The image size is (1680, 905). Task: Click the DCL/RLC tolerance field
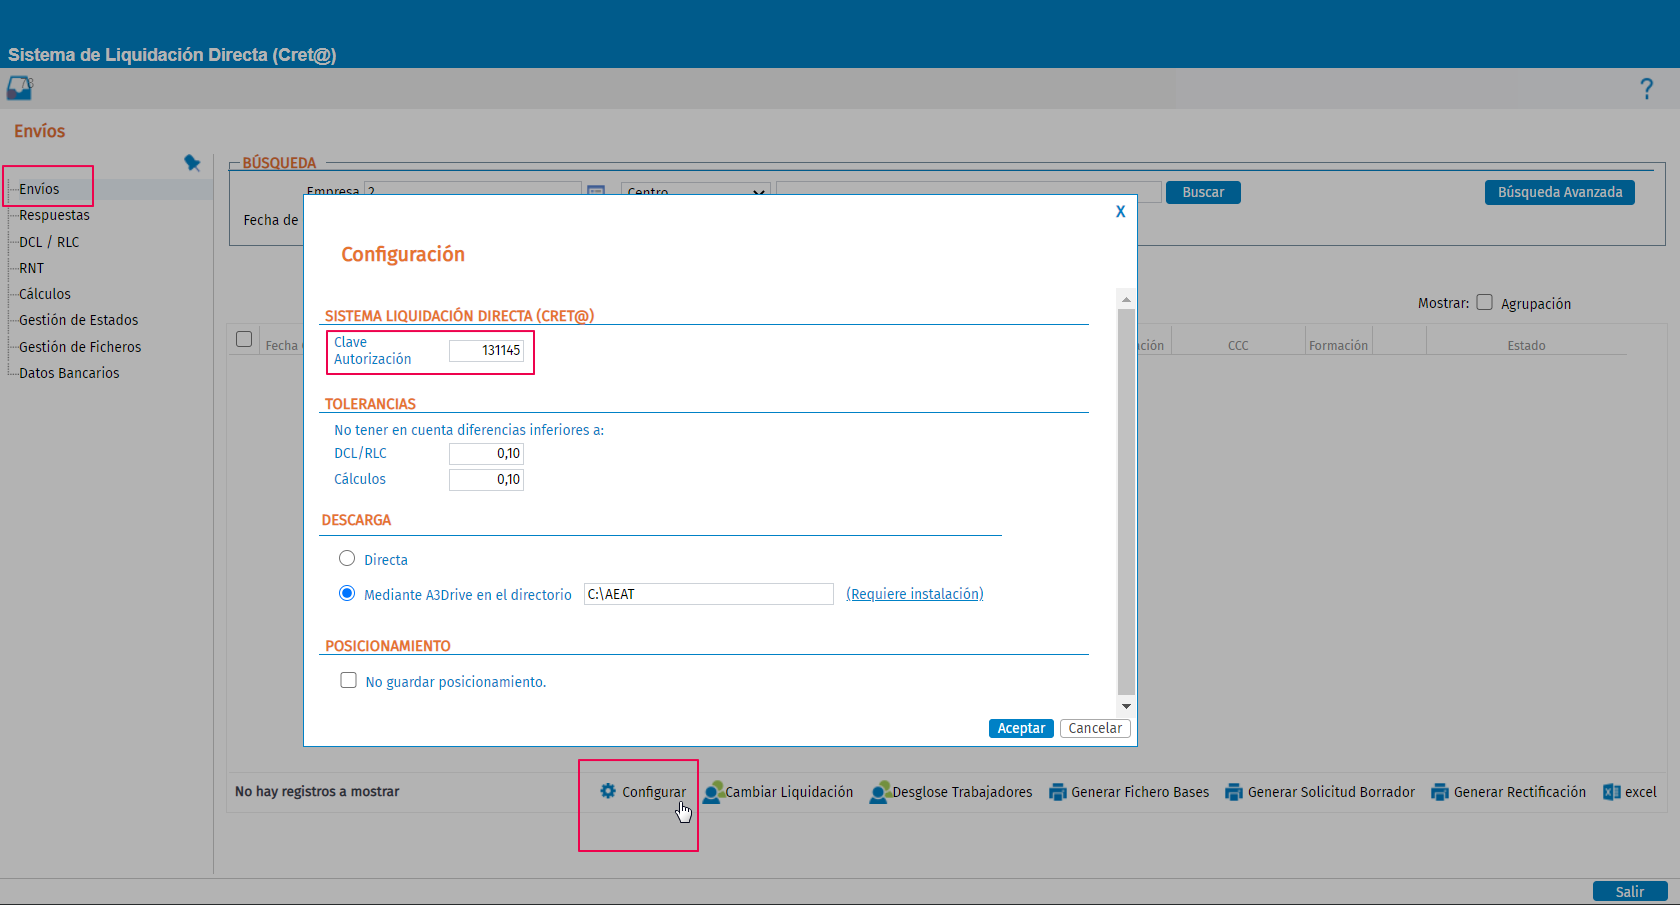coord(486,453)
